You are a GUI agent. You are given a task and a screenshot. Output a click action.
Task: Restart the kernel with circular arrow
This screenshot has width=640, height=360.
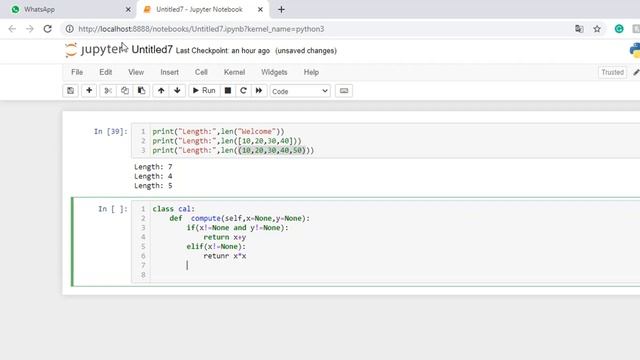point(243,91)
